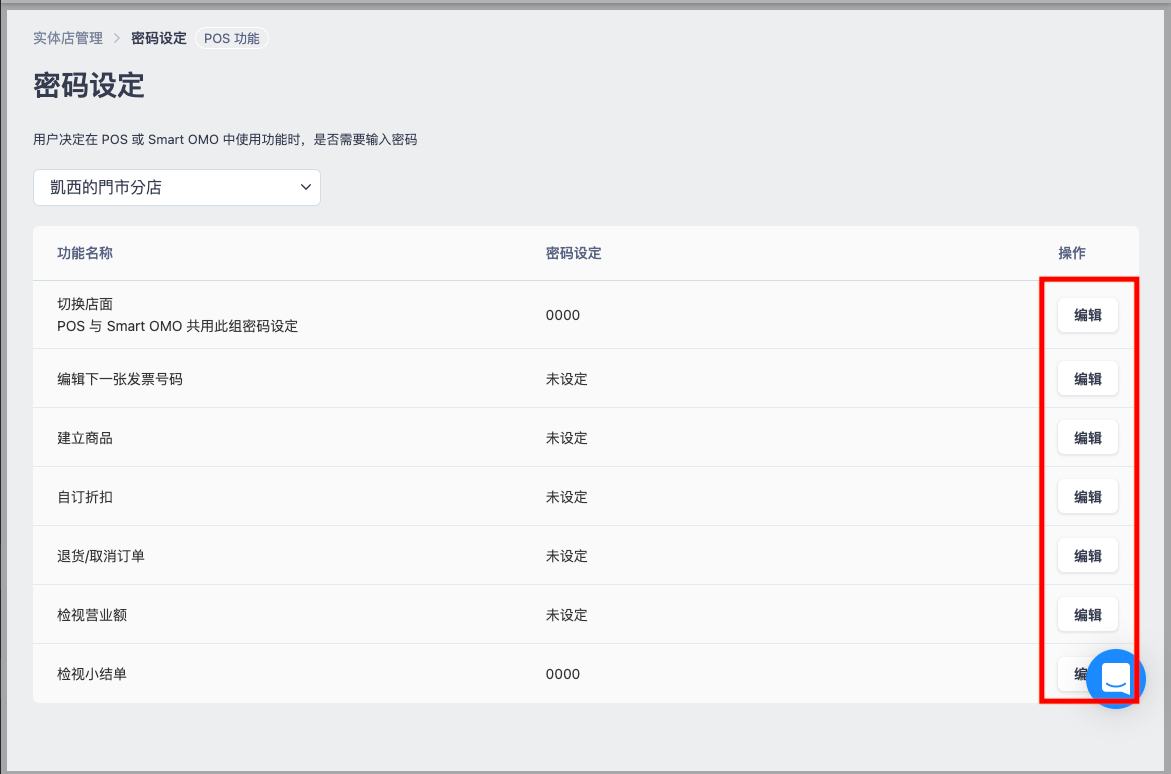Edit password for 切换店面
This screenshot has width=1171, height=774.
(1087, 315)
